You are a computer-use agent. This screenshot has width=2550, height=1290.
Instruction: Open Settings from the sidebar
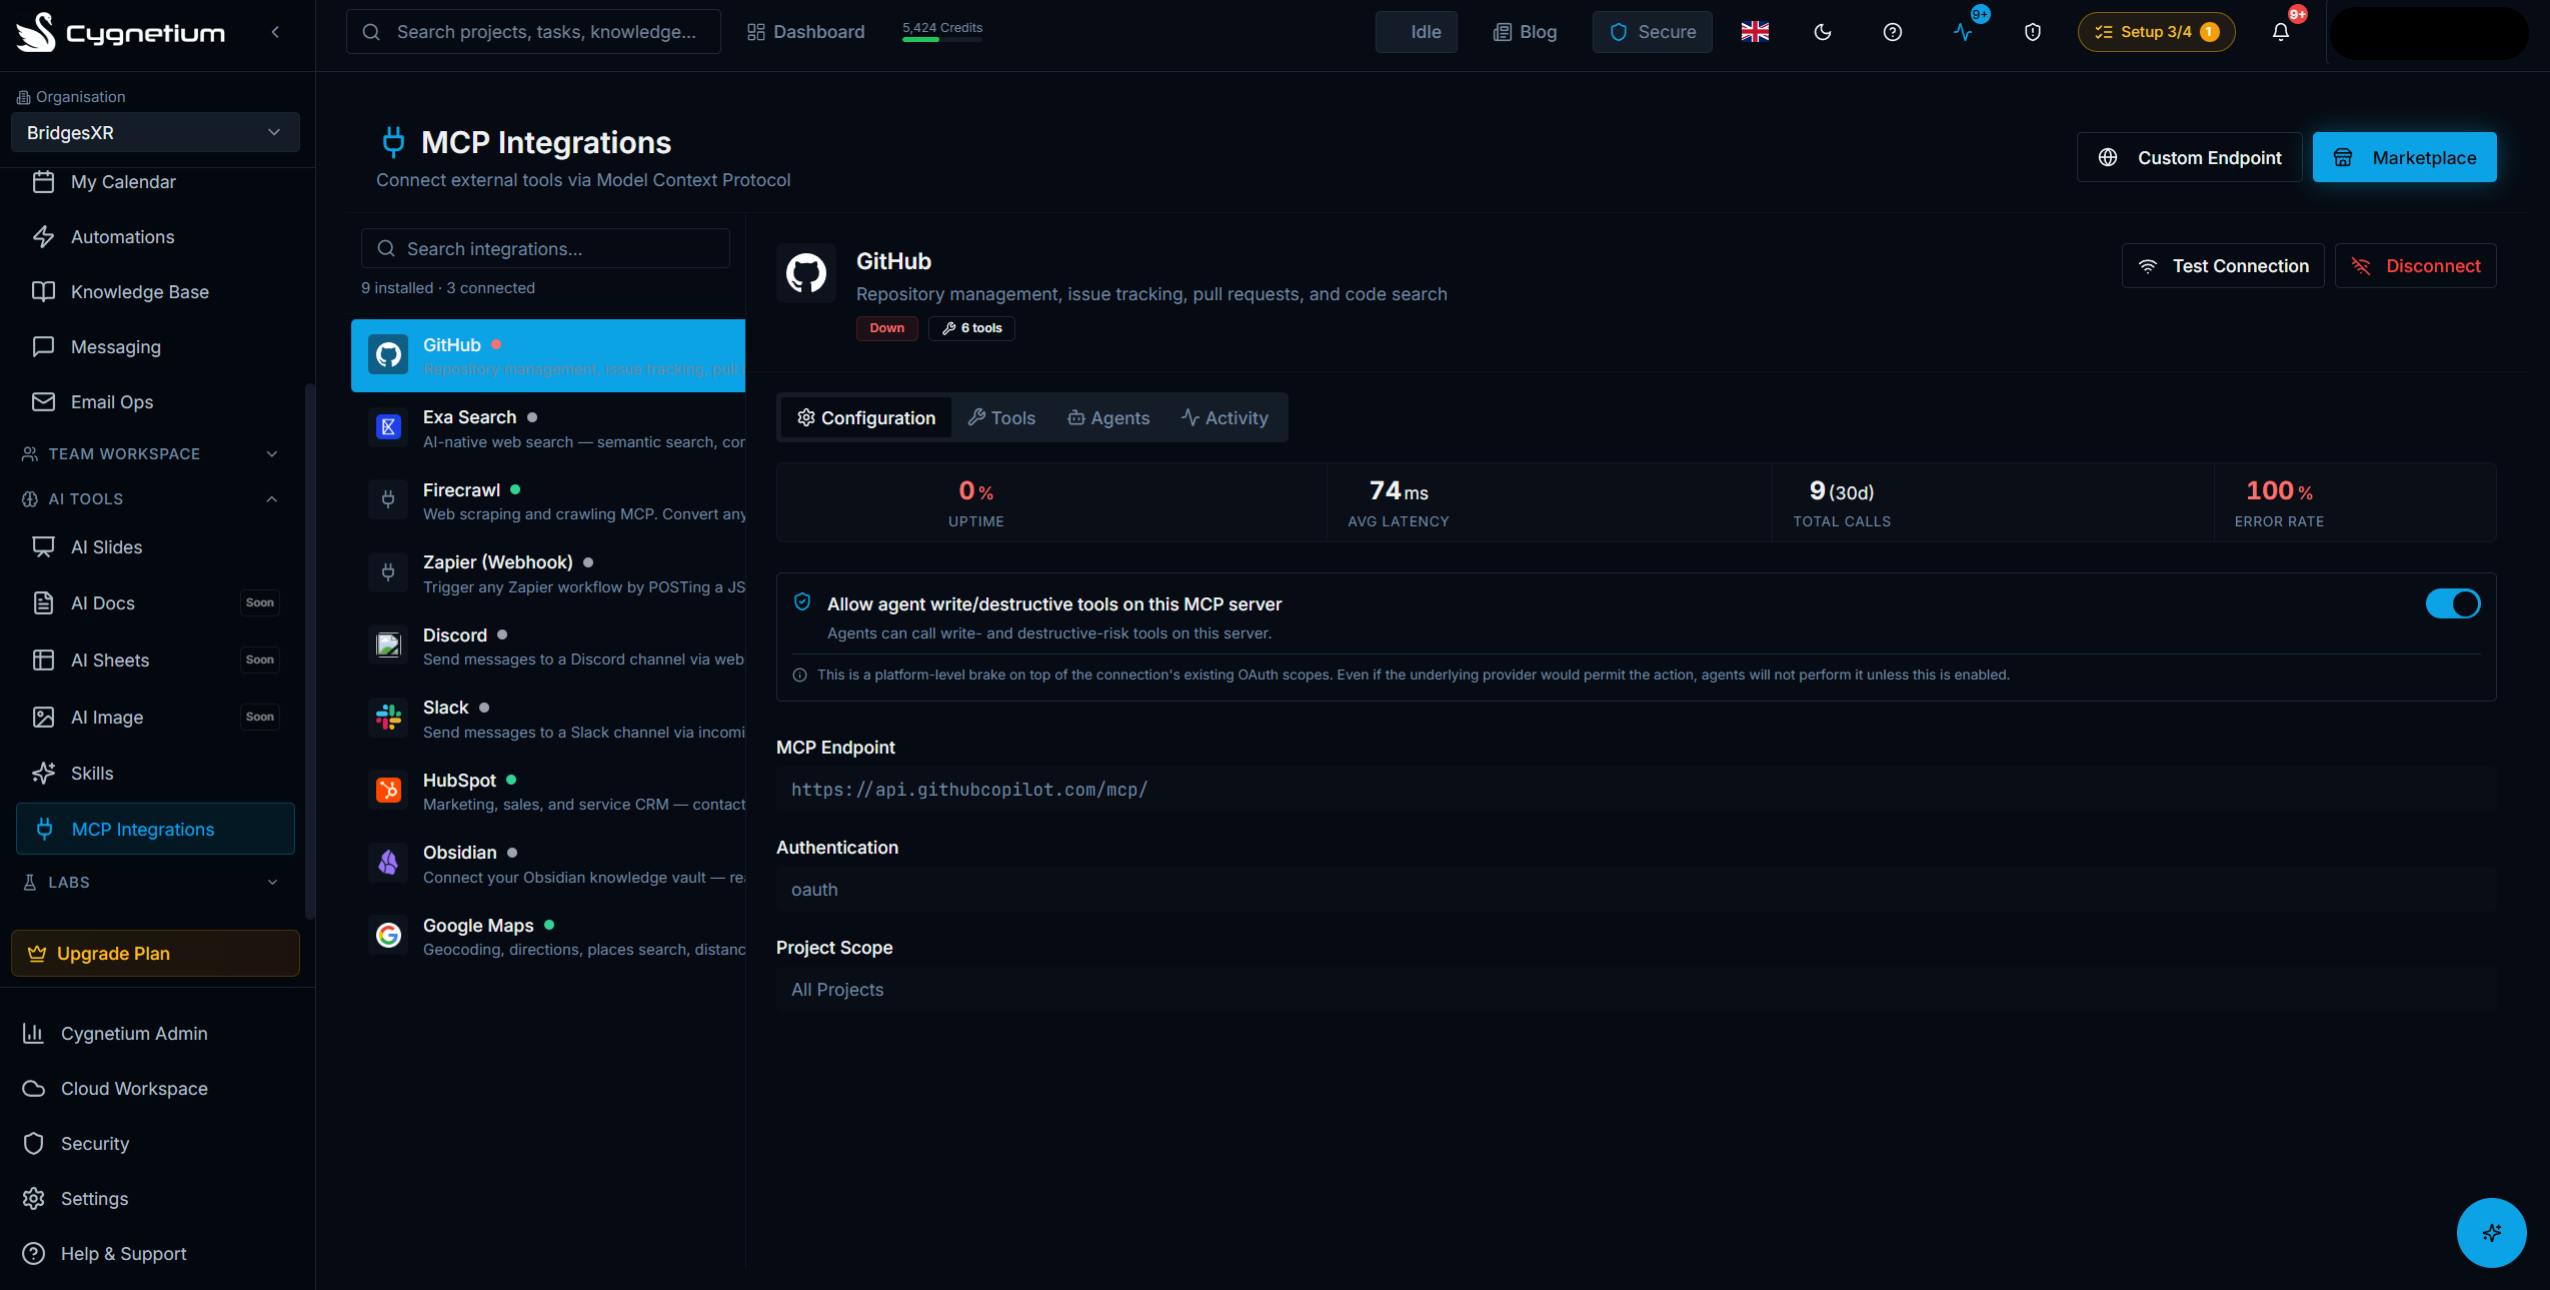point(155,1198)
